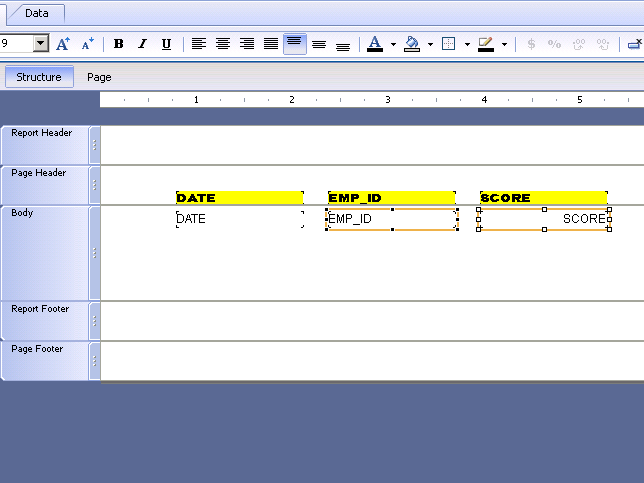
Task: Justify text alignment
Action: [x=271, y=44]
